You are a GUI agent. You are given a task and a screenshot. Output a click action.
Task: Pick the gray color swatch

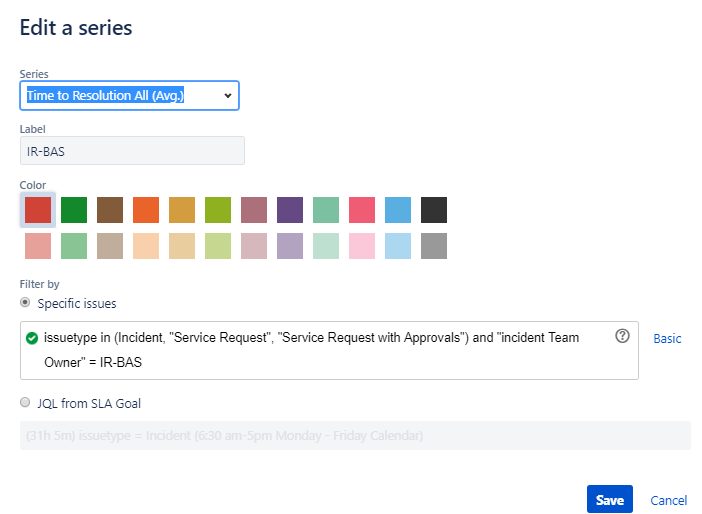coord(434,246)
